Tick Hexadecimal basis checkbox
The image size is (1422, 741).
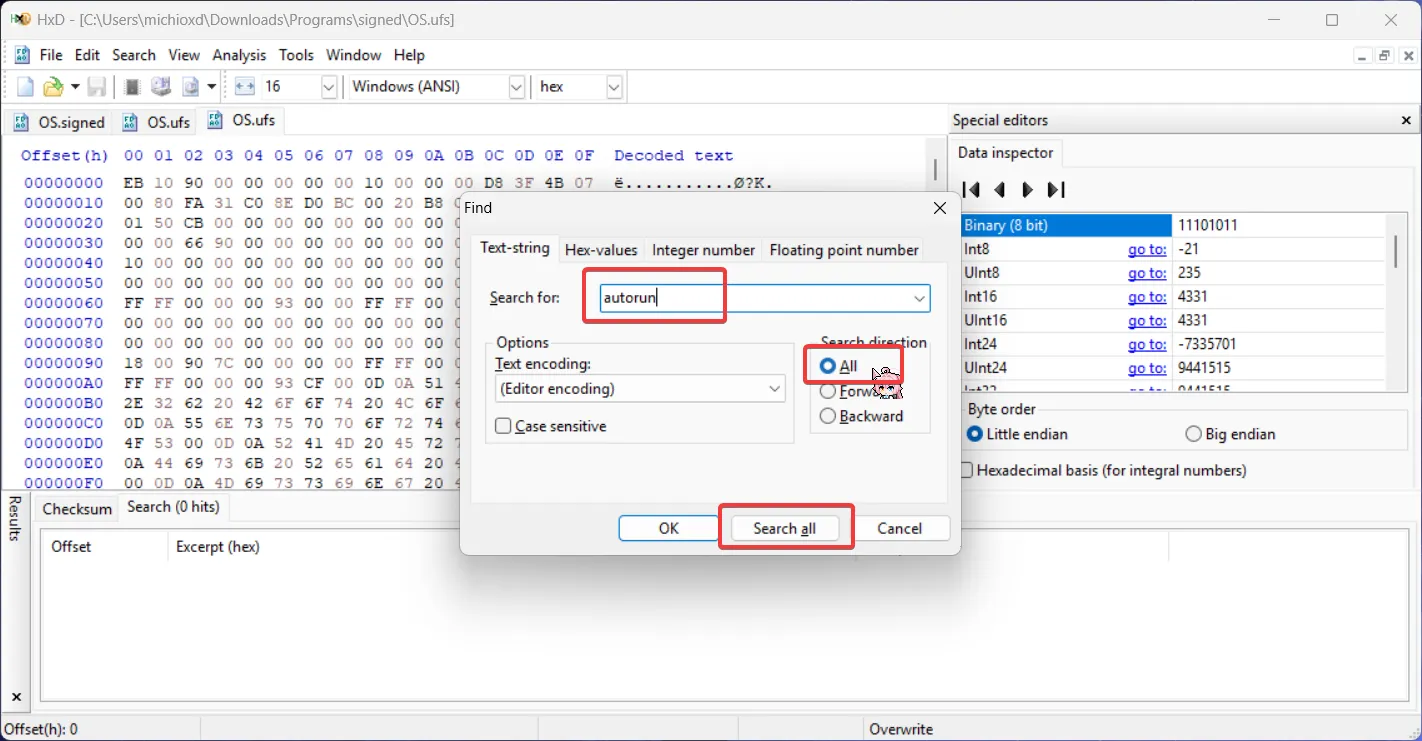966,470
